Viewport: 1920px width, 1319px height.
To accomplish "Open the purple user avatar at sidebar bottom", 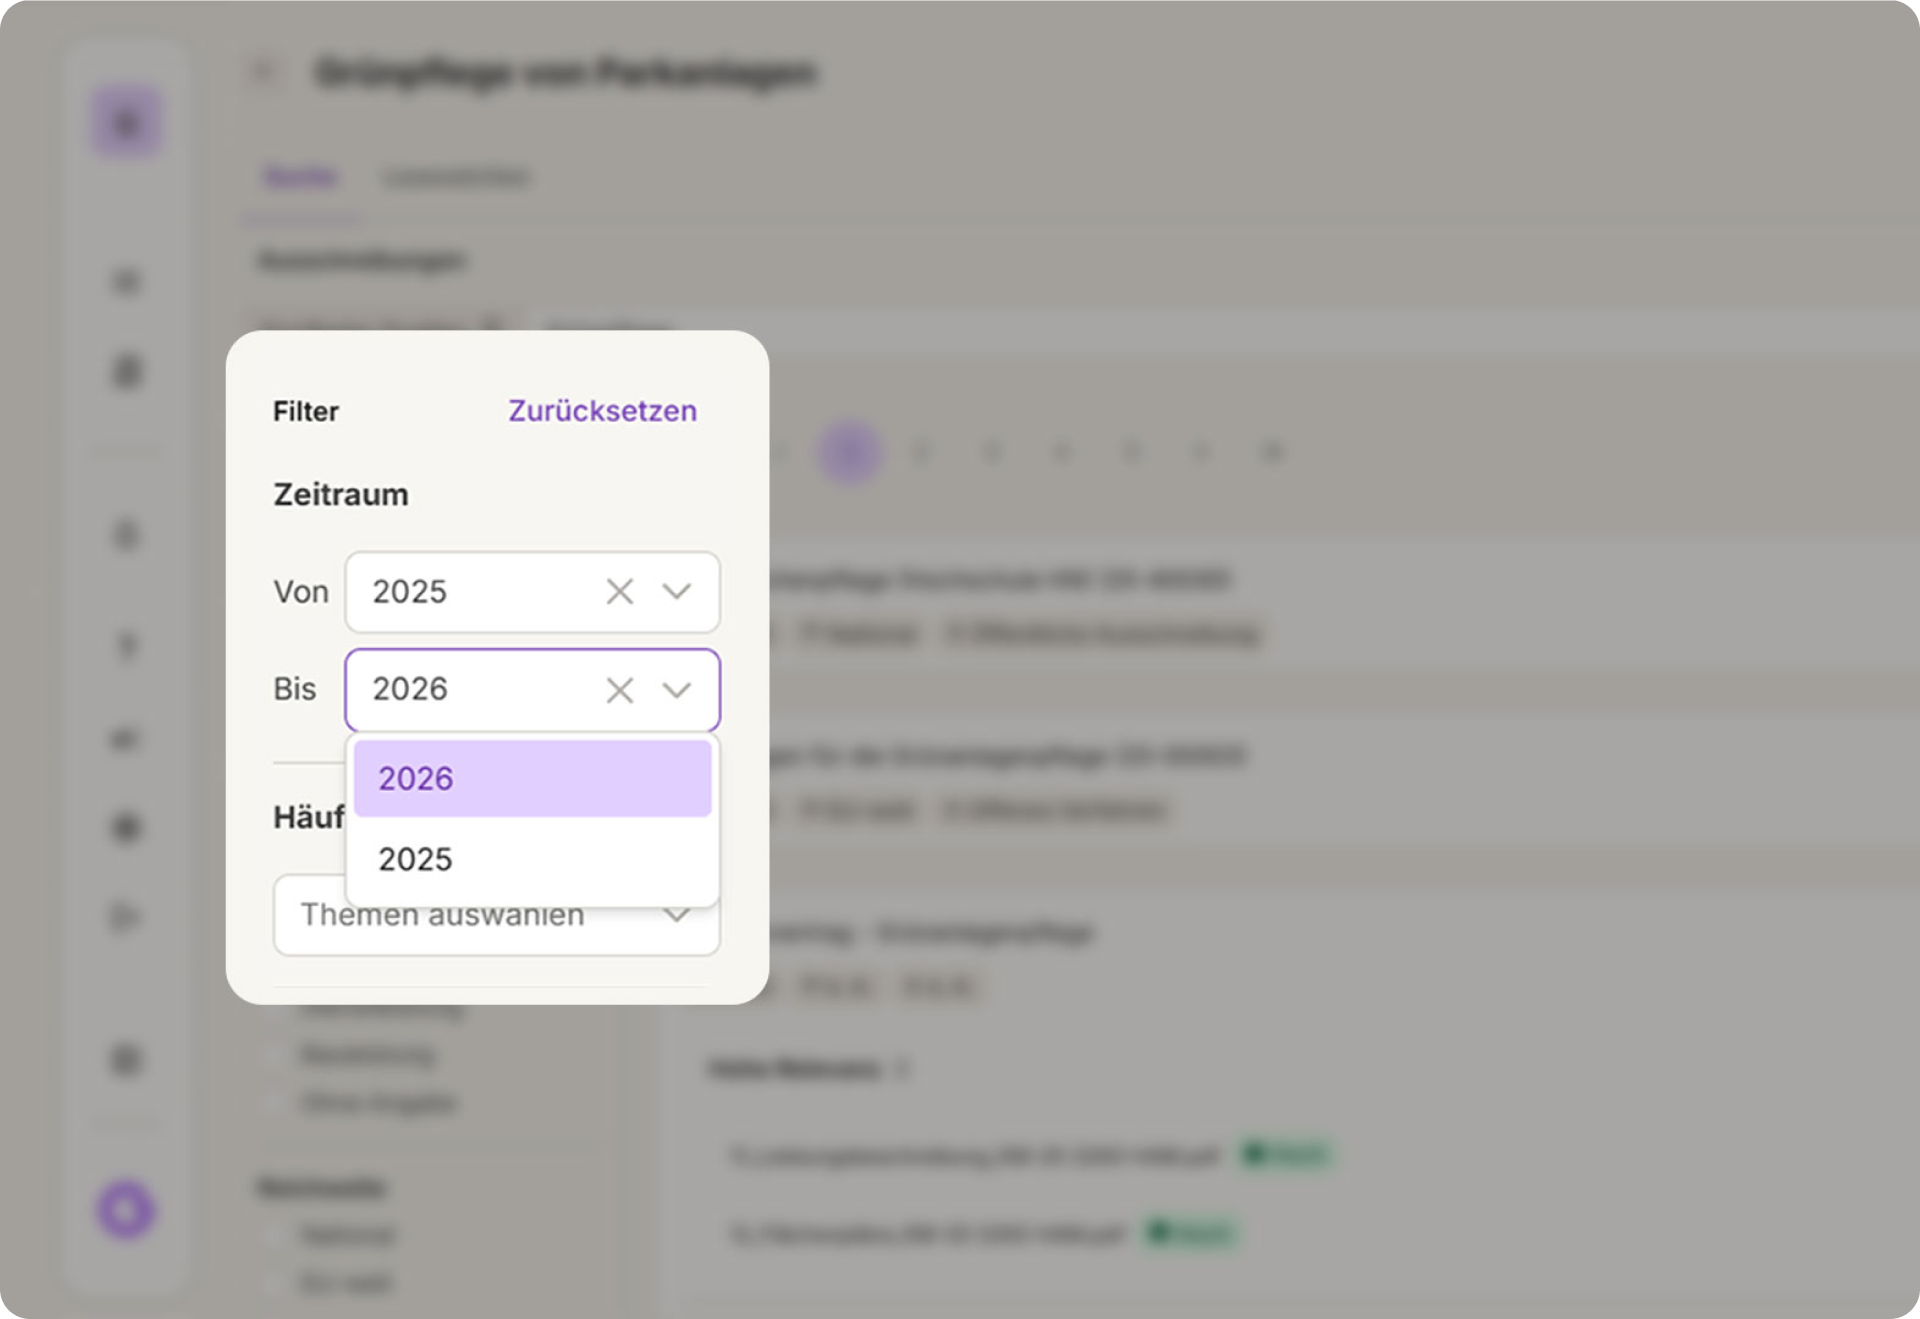I will pyautogui.click(x=126, y=1210).
